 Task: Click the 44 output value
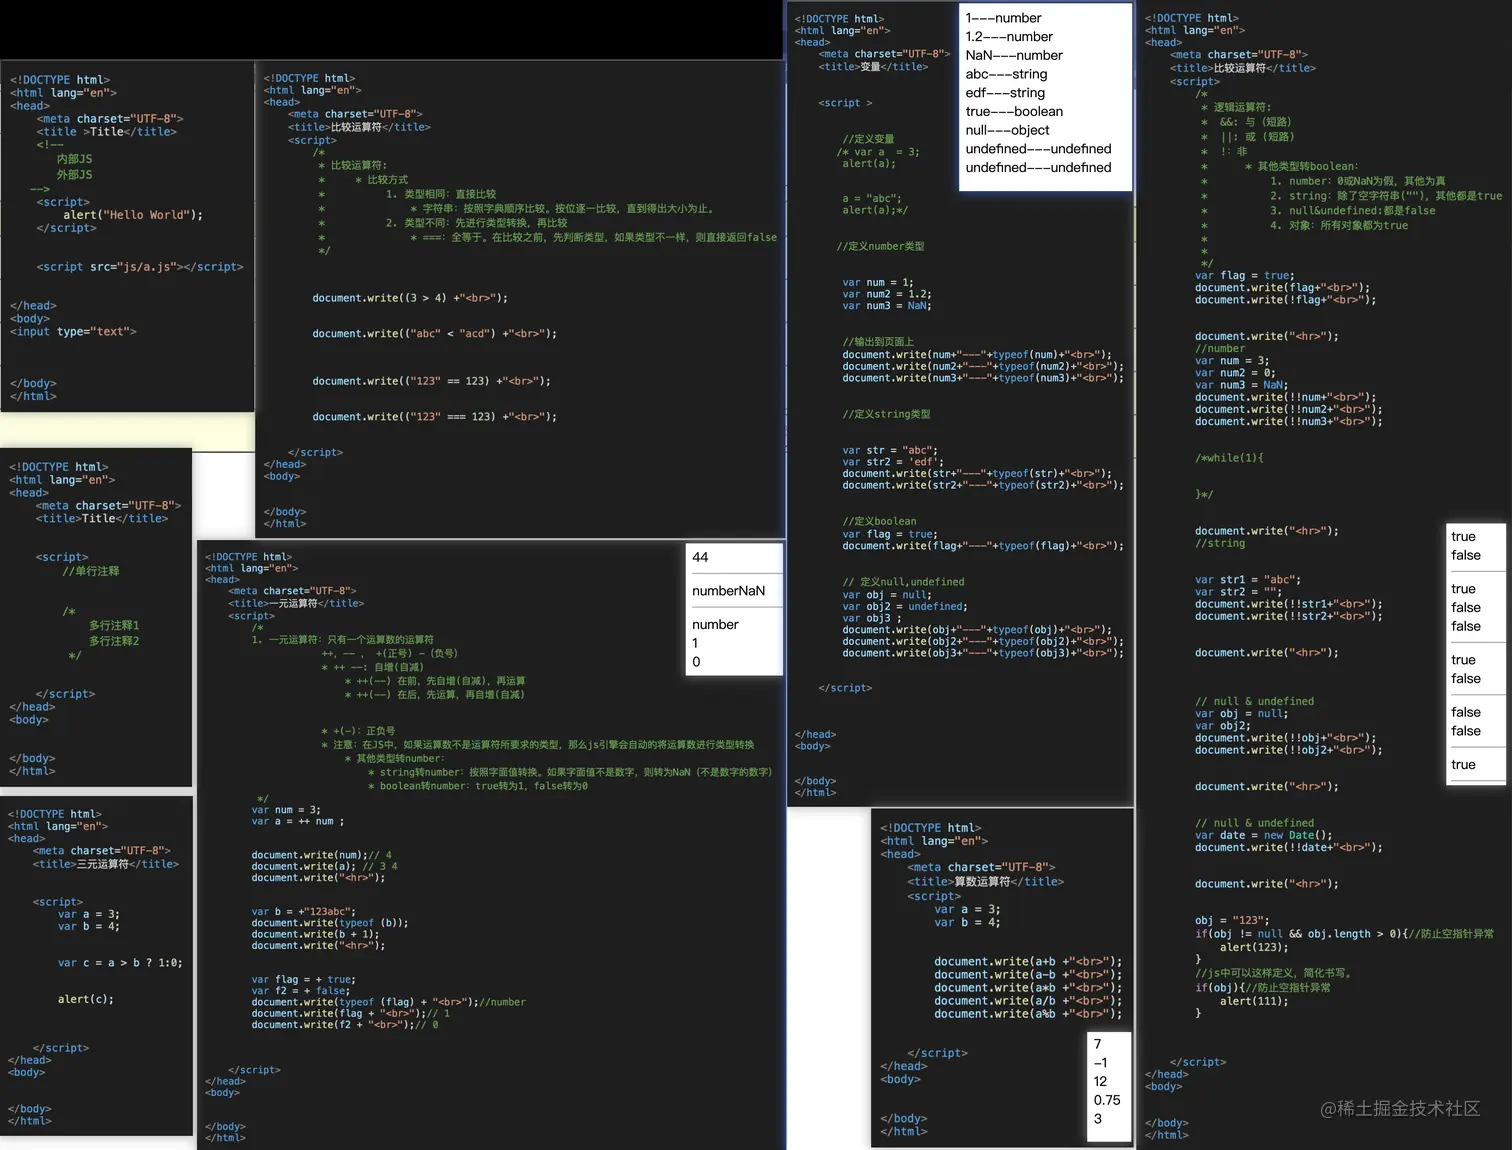(x=700, y=557)
